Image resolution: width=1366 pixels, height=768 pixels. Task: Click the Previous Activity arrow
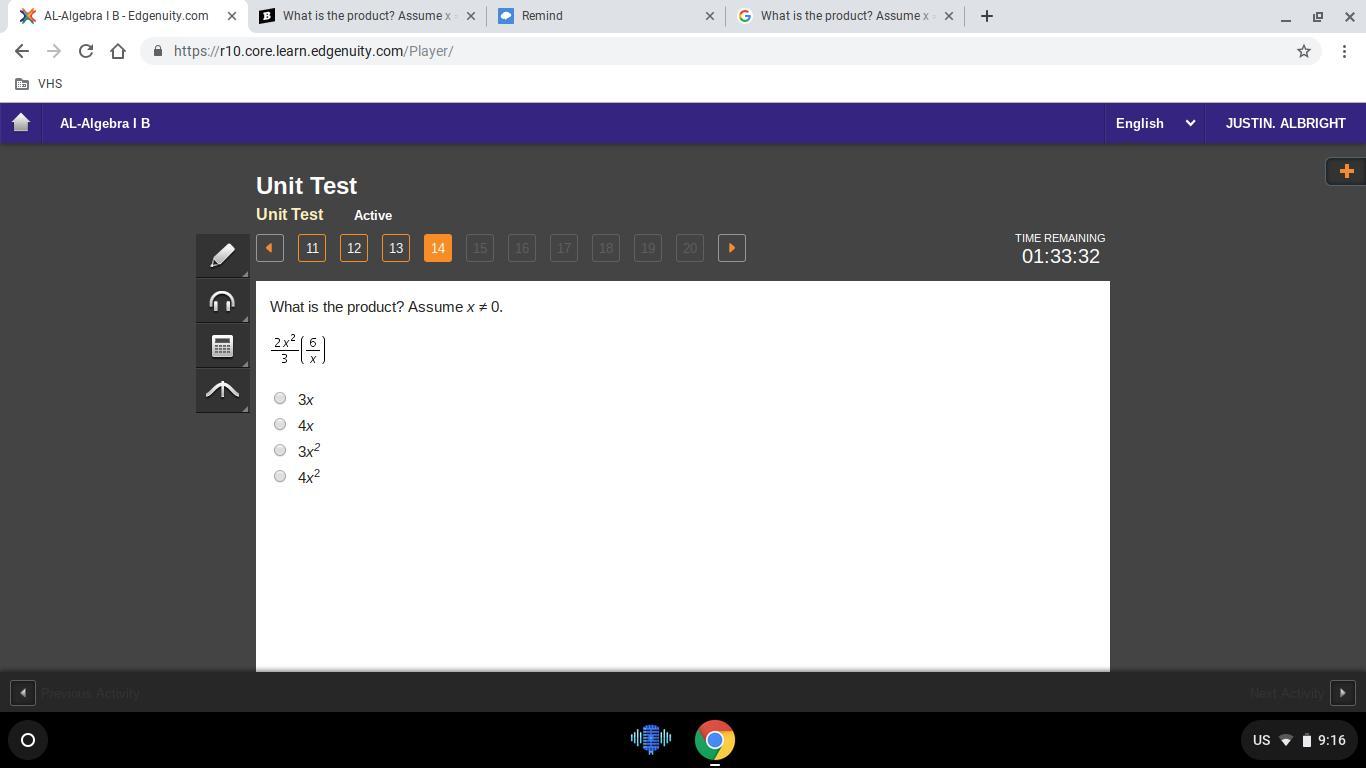click(23, 693)
